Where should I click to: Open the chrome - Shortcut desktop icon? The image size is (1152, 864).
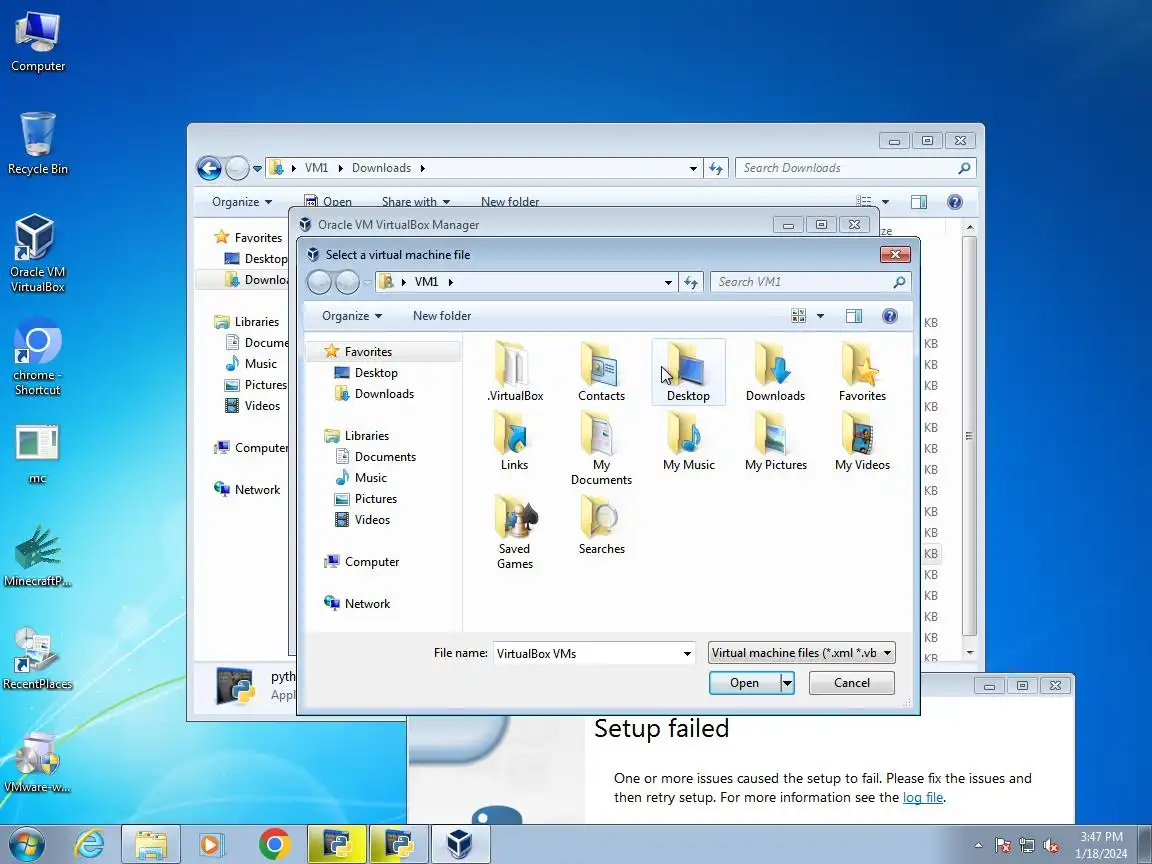pos(37,357)
